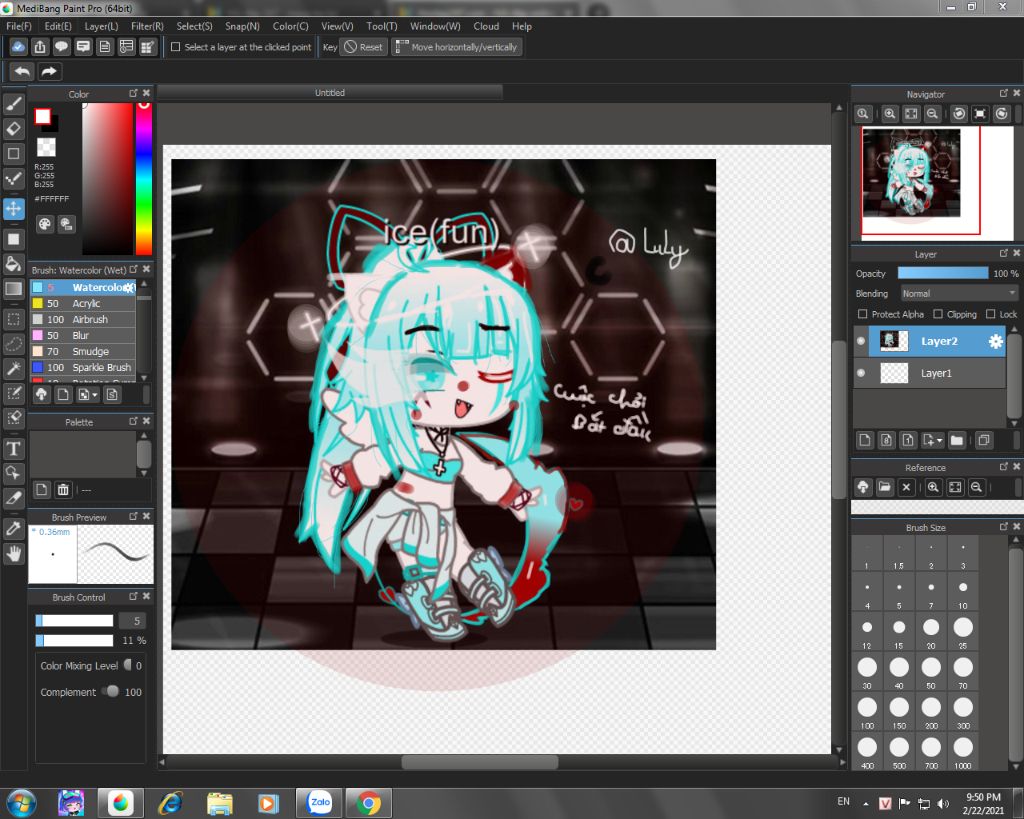The width and height of the screenshot is (1024, 819).
Task: Open the File(F) menu
Action: pyautogui.click(x=19, y=26)
